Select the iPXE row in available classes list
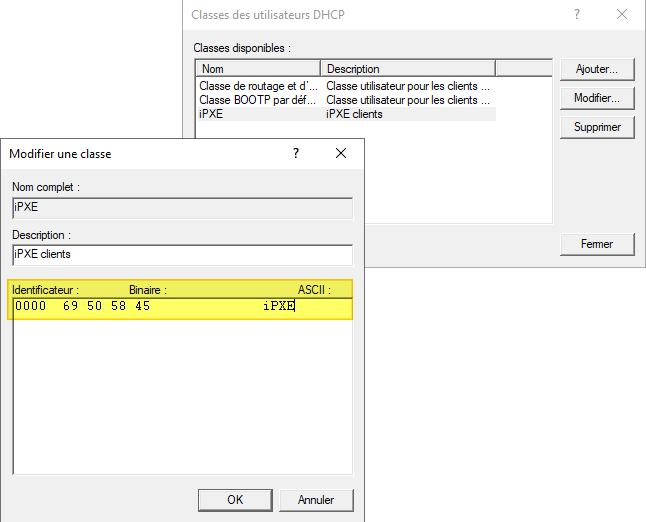This screenshot has width=646, height=522. tap(346, 114)
